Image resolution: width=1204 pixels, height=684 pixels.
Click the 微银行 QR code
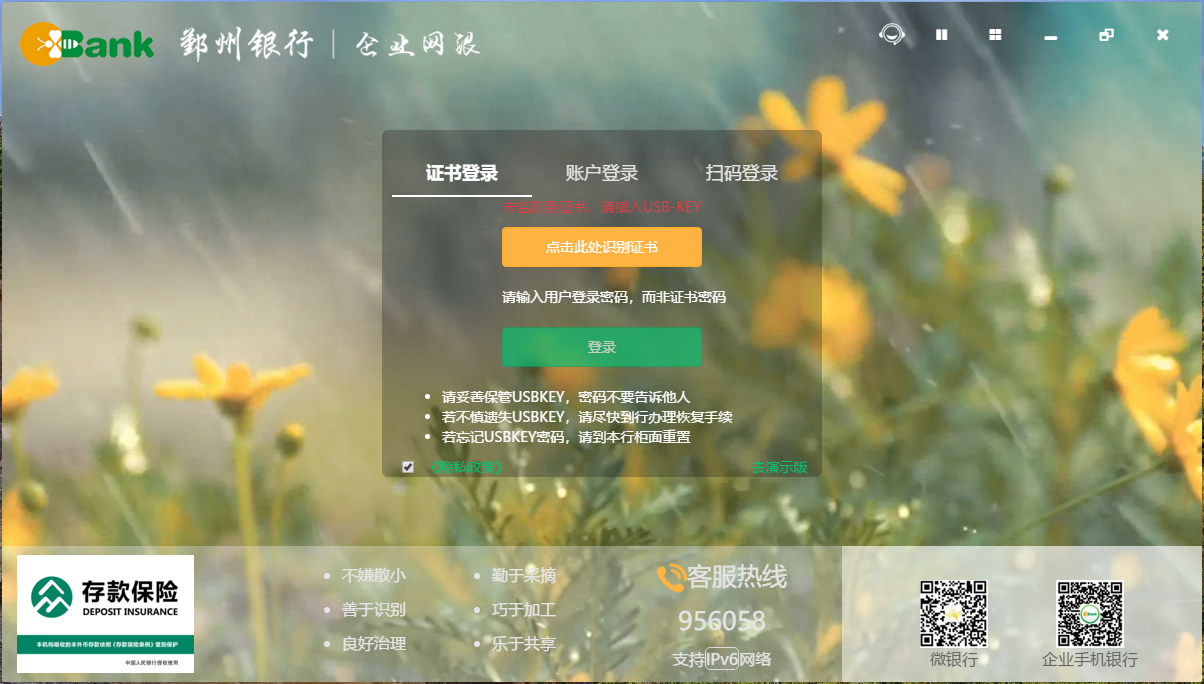pyautogui.click(x=952, y=613)
